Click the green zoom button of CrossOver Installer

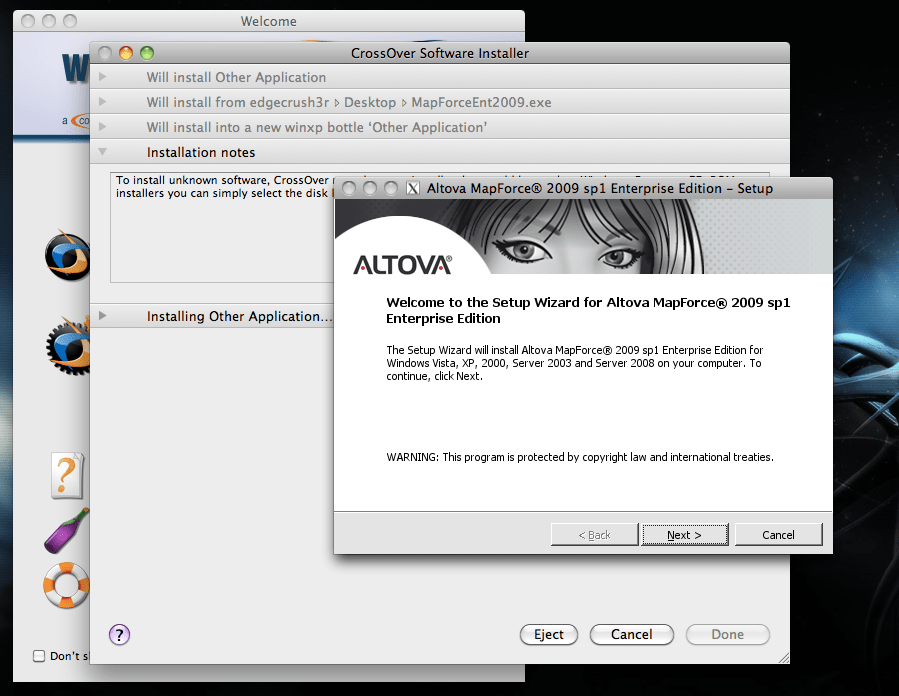(147, 53)
